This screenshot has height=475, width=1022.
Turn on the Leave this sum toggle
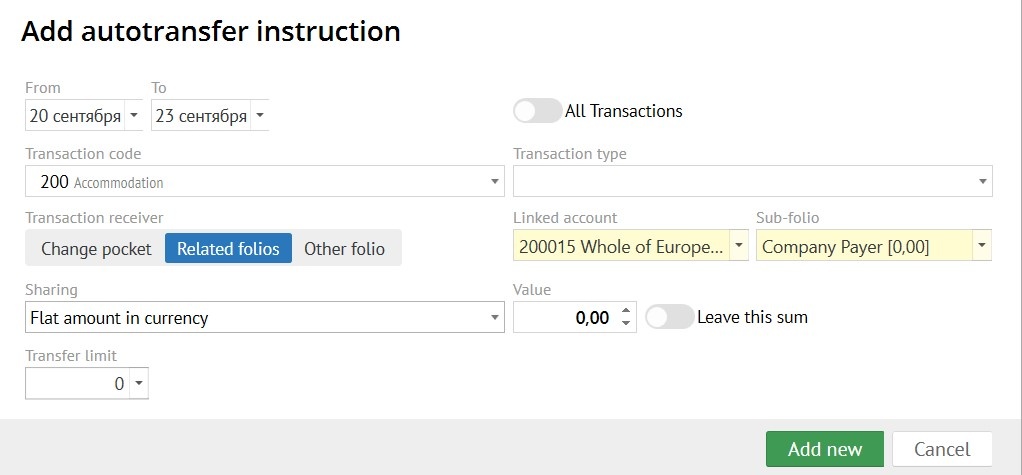pos(669,317)
